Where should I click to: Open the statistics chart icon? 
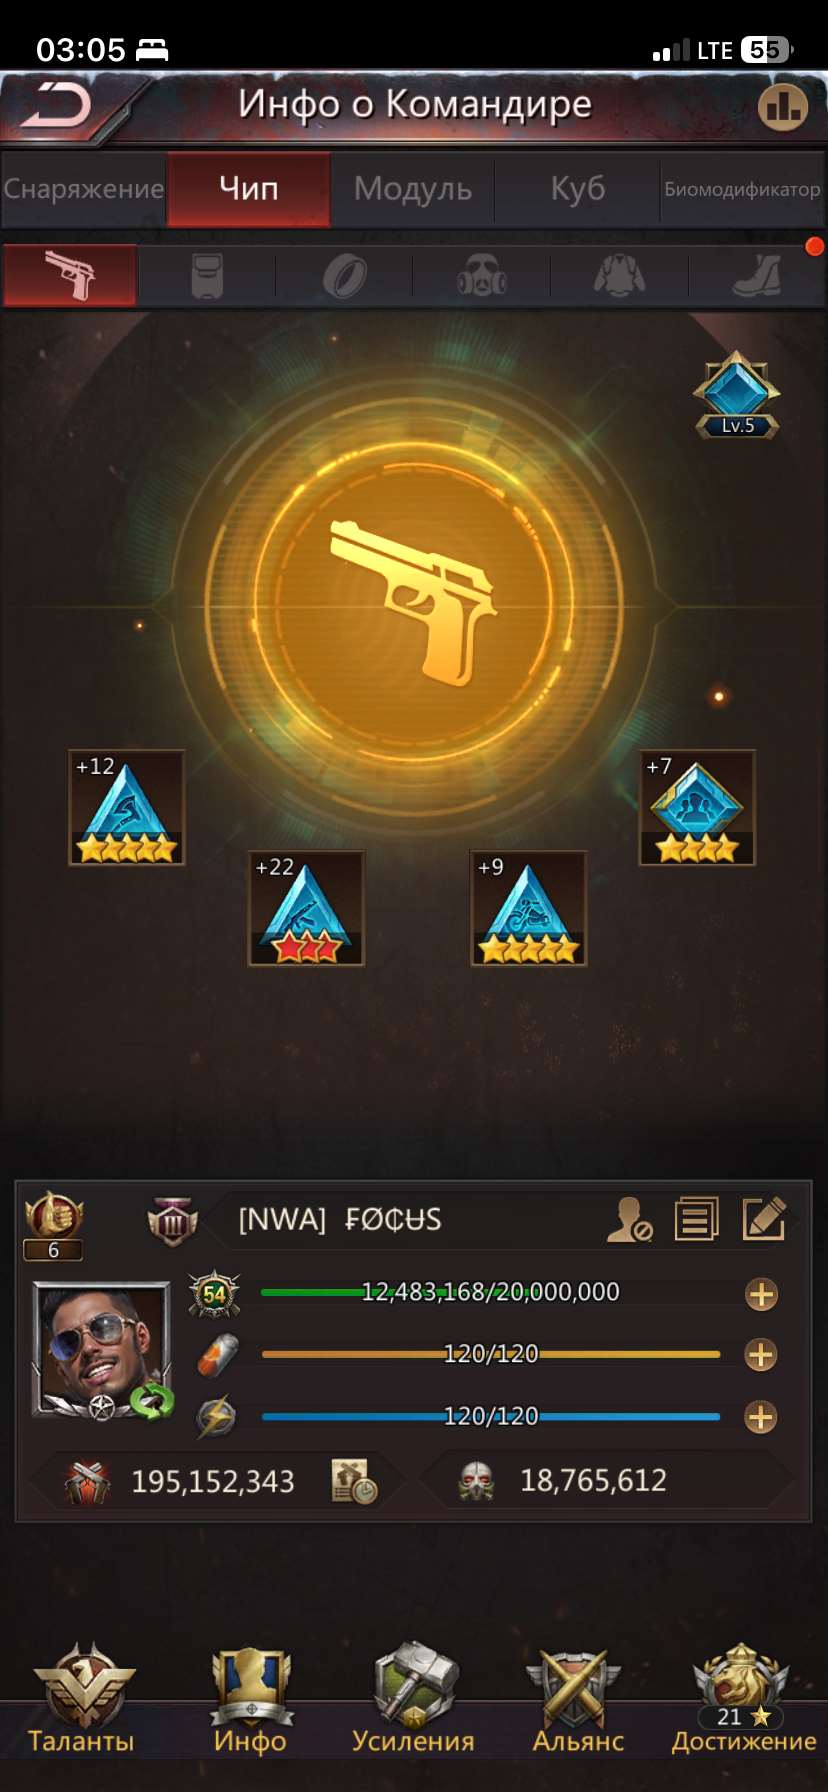tap(782, 106)
